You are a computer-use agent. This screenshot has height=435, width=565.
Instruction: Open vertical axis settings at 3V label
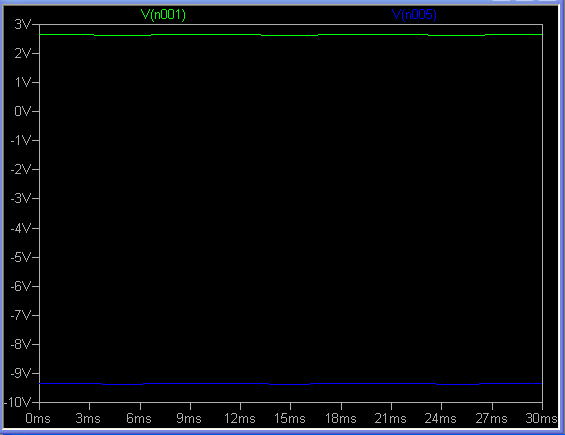[22, 25]
